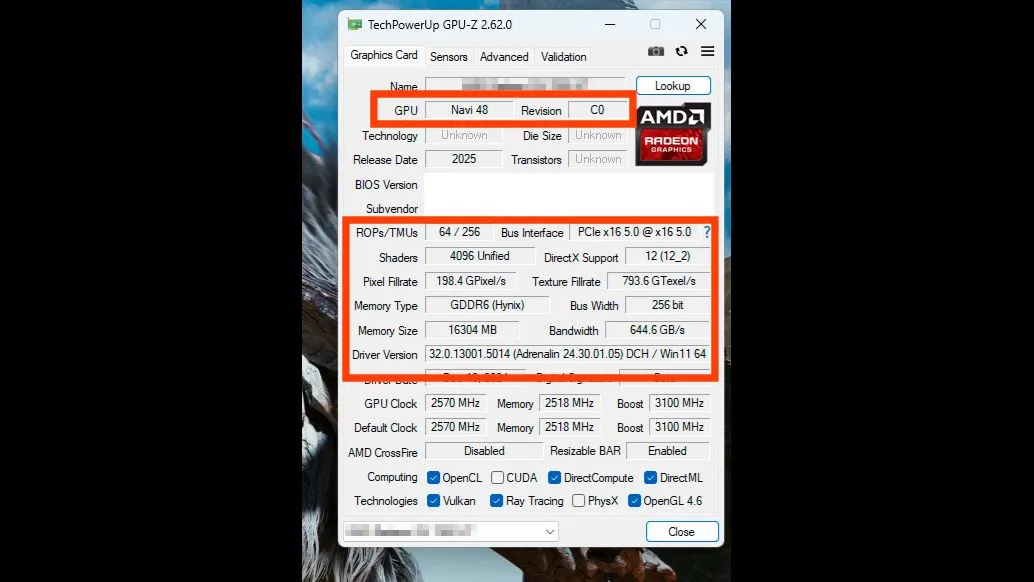Click the Default Clock row Boost 3100 MHz value

coord(679,427)
